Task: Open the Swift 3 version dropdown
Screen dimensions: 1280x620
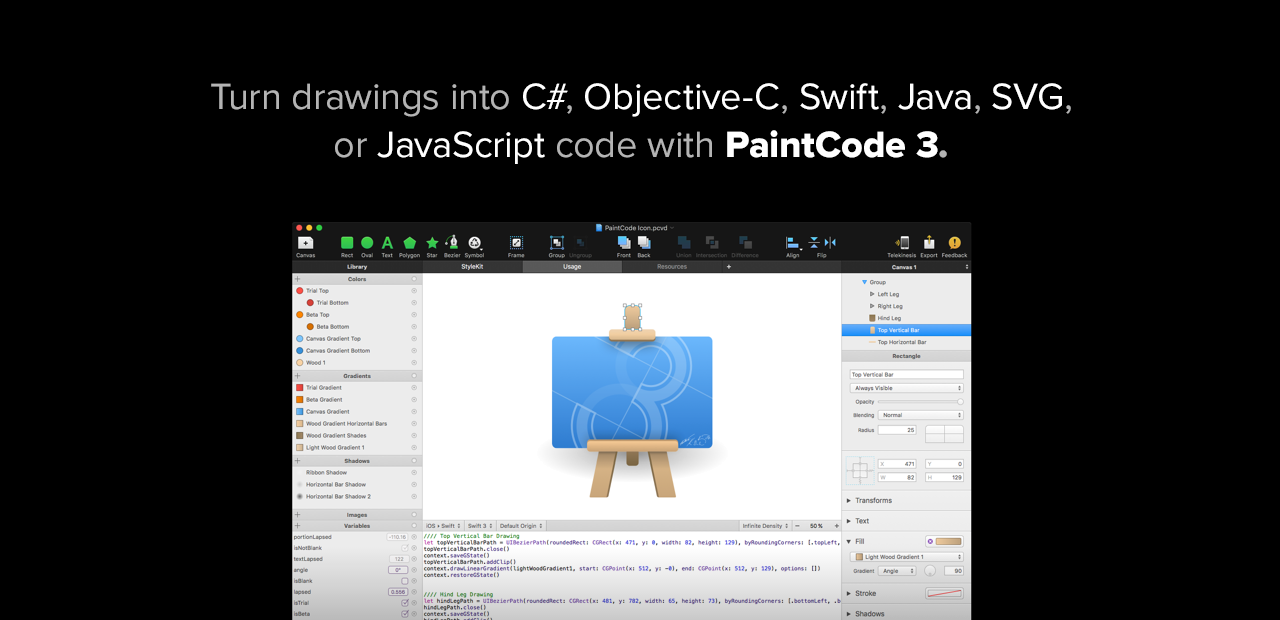Action: [480, 526]
